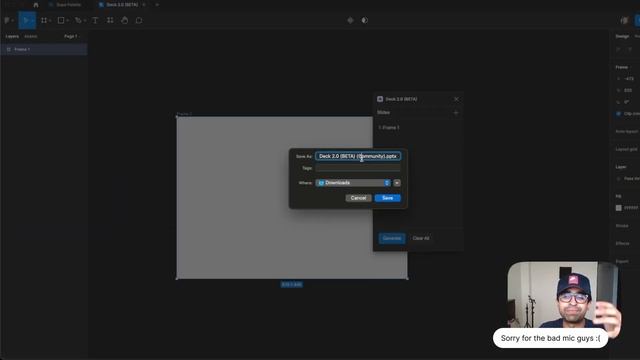Select the Move tool
The height and width of the screenshot is (360, 640).
pyautogui.click(x=25, y=20)
